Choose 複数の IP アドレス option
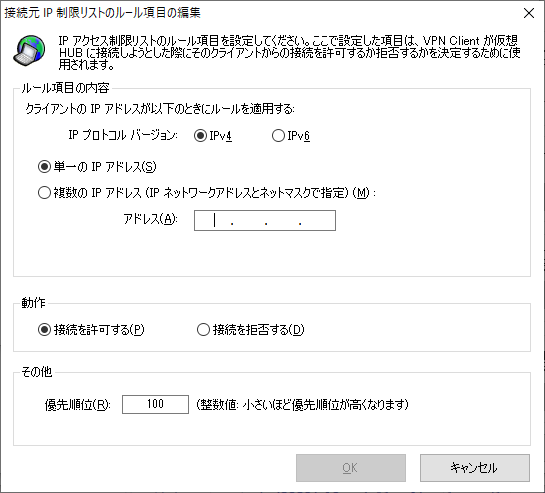Screen dimensions: 545x493 [207, 192]
